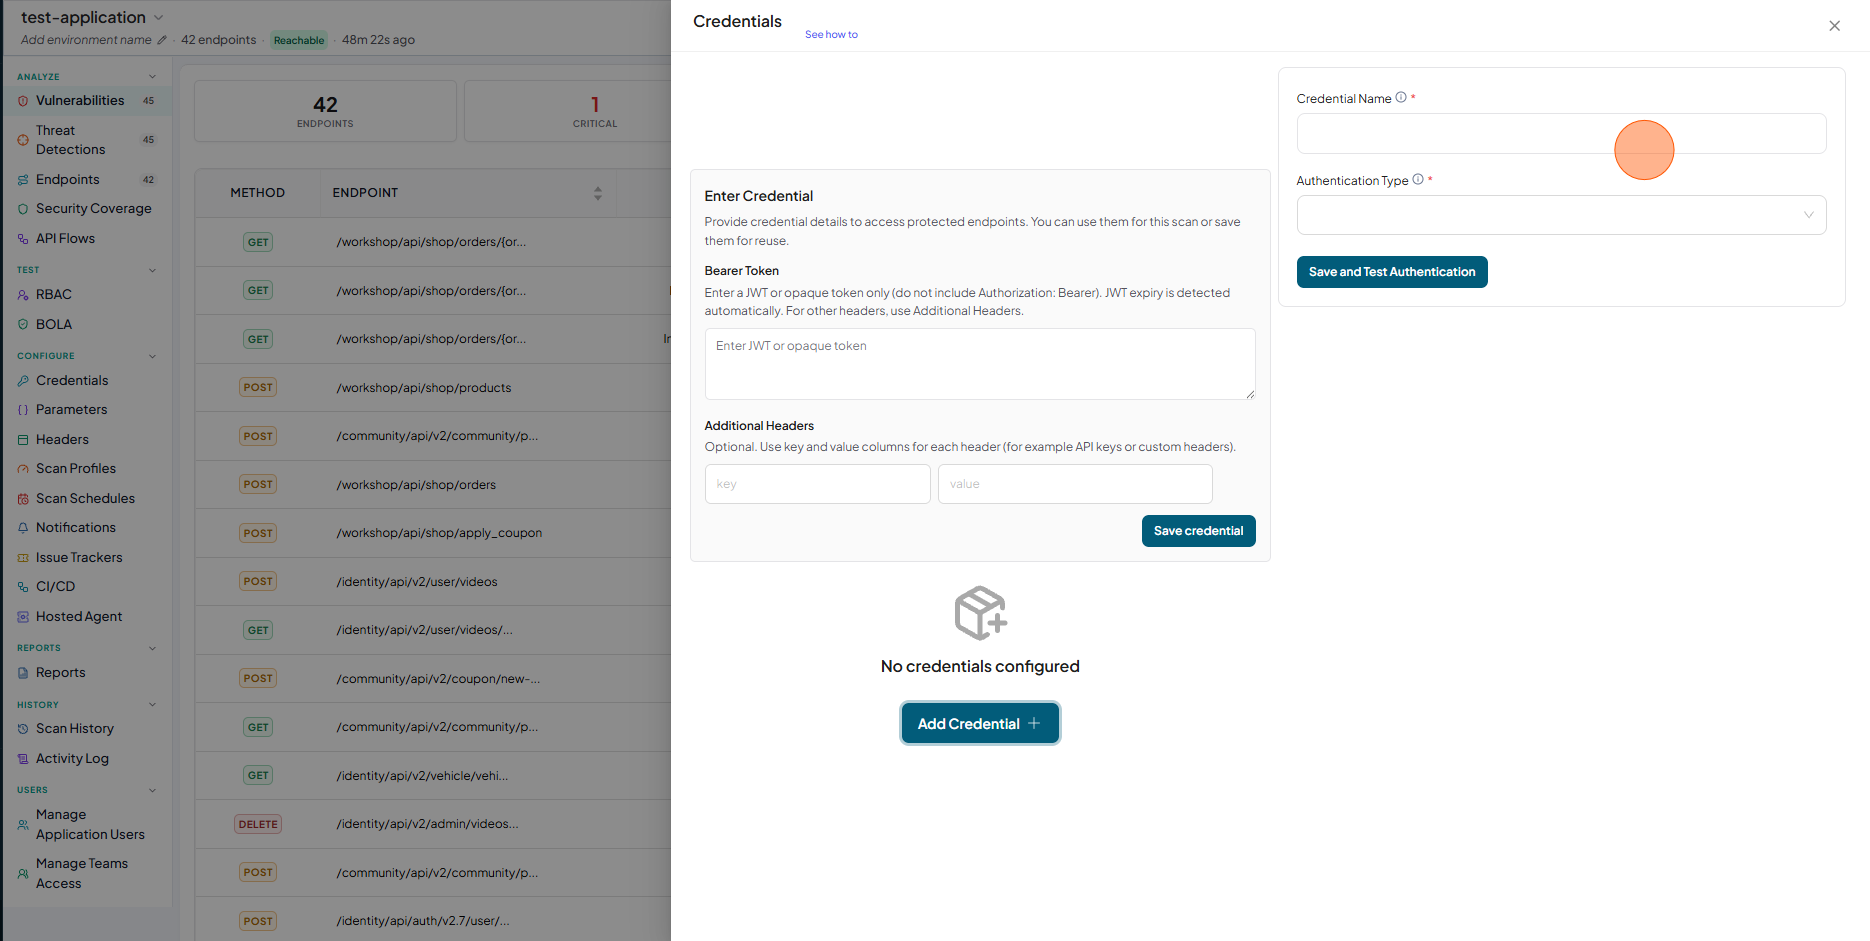Click the Save credential button
Viewport: 1870px width, 941px height.
click(1198, 531)
